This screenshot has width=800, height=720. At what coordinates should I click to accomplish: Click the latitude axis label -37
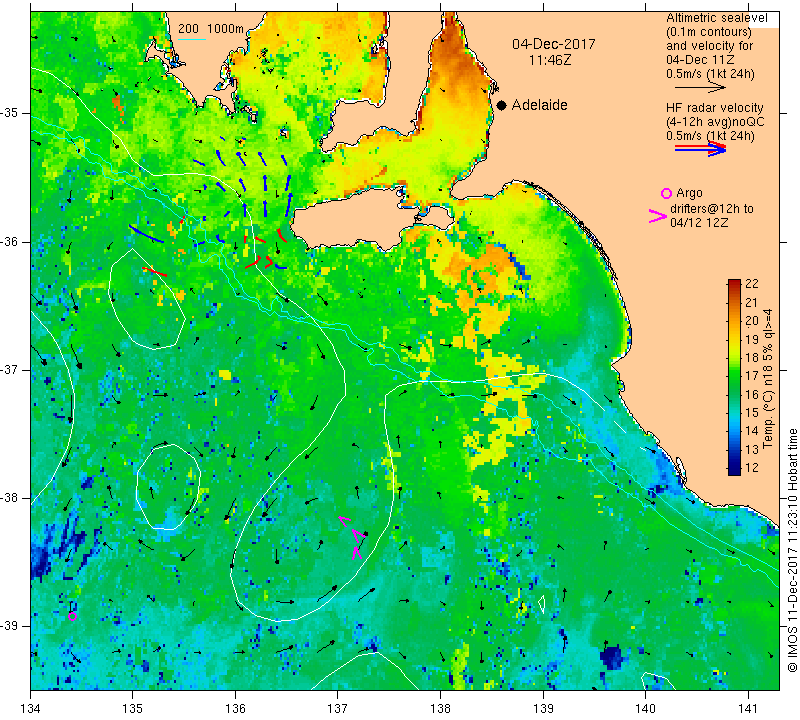click(x=10, y=369)
